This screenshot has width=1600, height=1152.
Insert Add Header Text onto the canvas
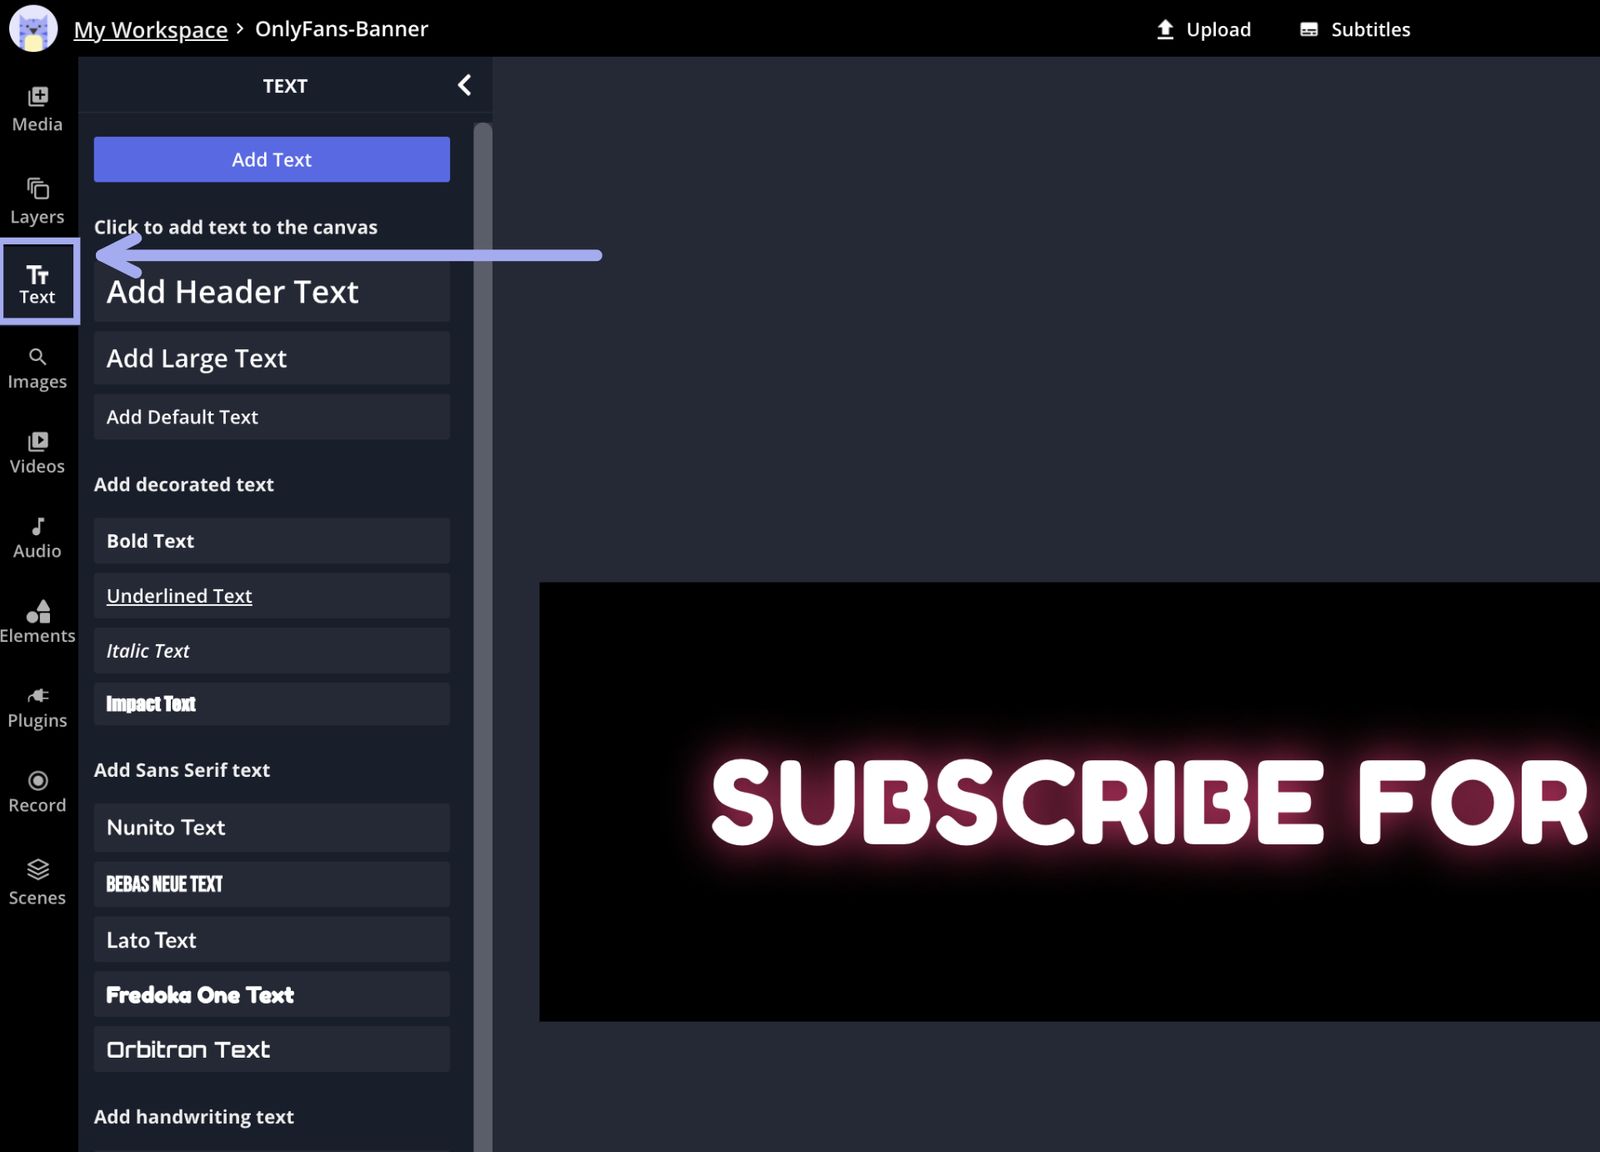pos(271,292)
